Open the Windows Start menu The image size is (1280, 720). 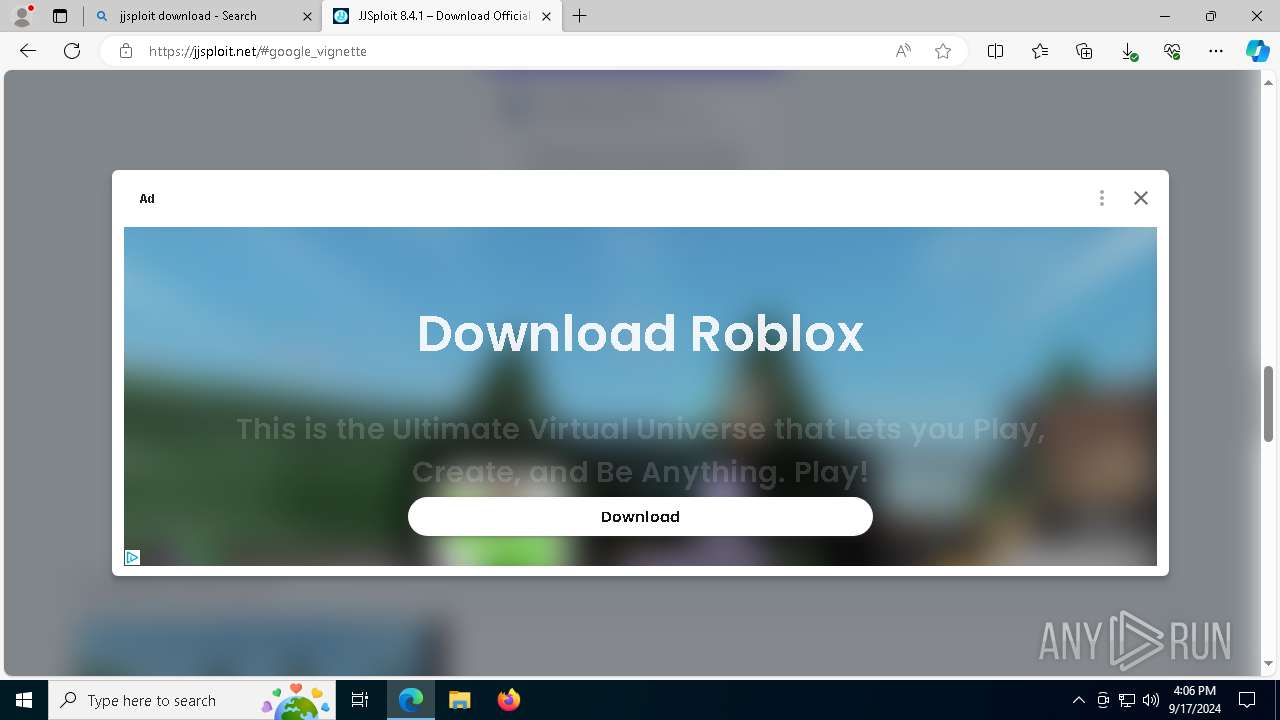24,700
